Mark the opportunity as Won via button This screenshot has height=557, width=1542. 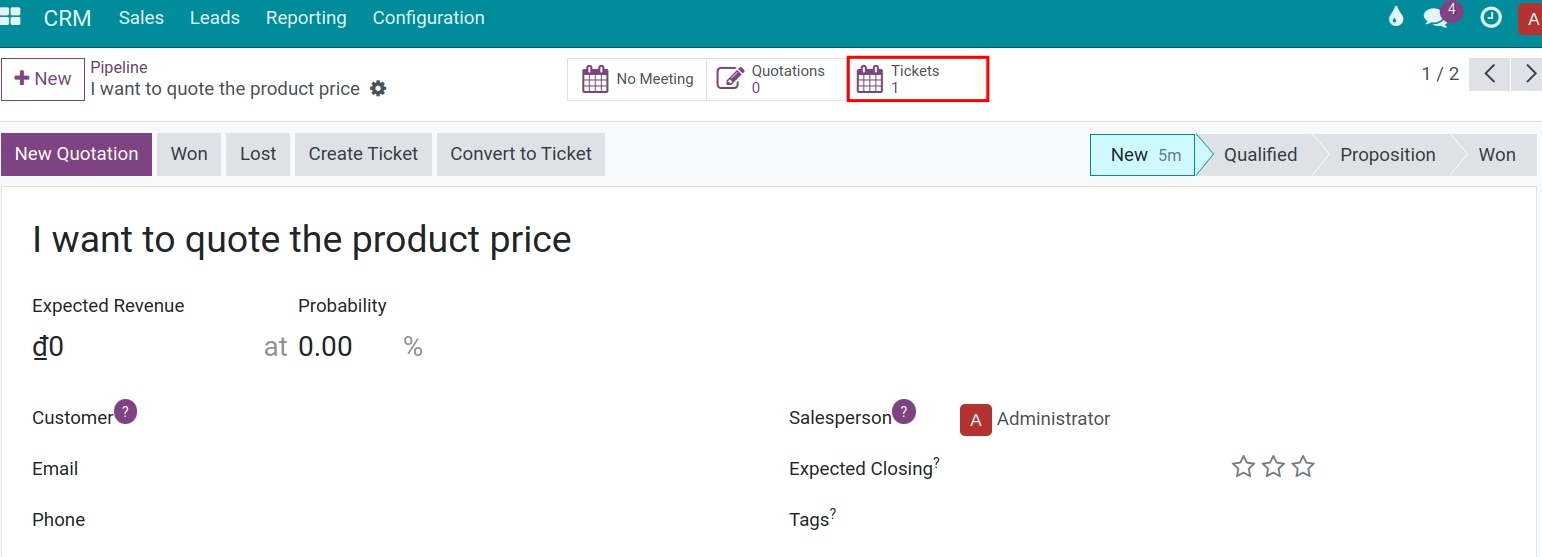(x=189, y=154)
